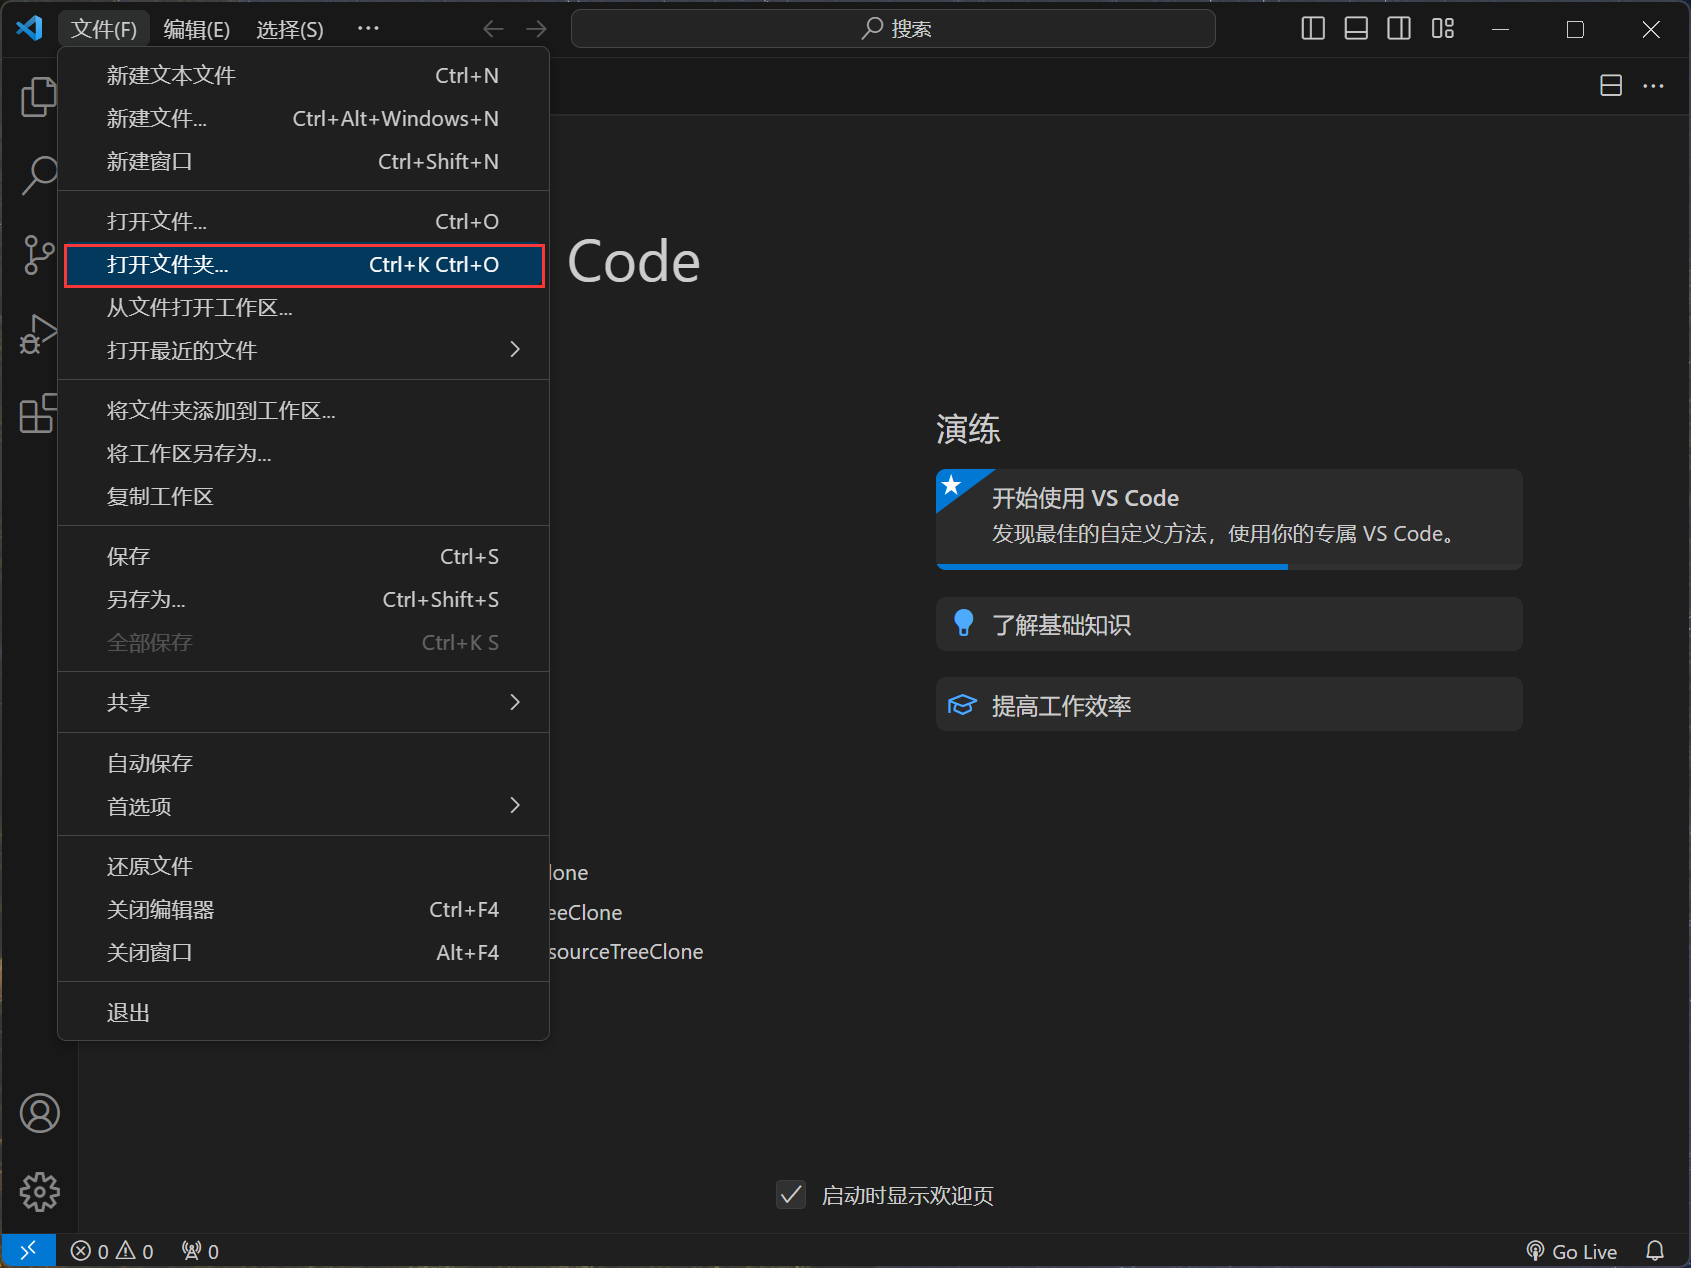Open recent folder ending eeClone
The image size is (1691, 1268).
(x=586, y=912)
